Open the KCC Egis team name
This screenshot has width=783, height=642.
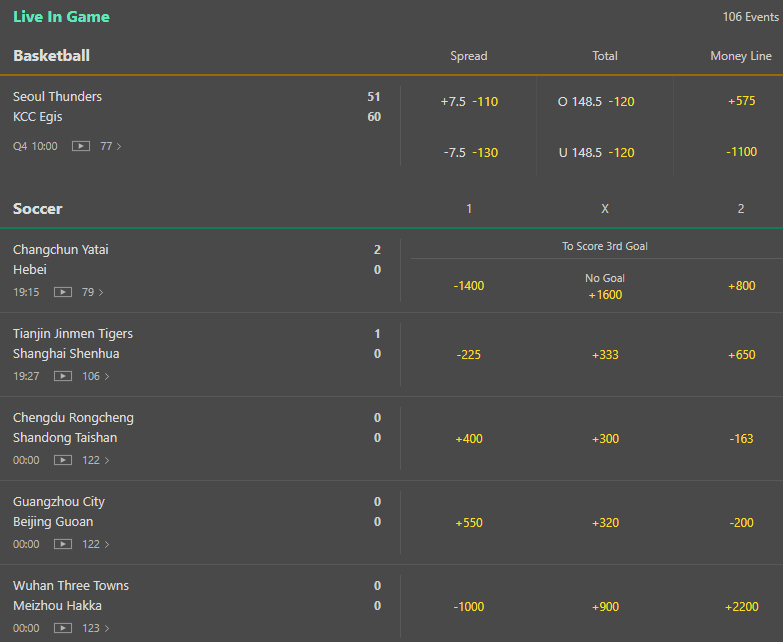click(x=37, y=117)
